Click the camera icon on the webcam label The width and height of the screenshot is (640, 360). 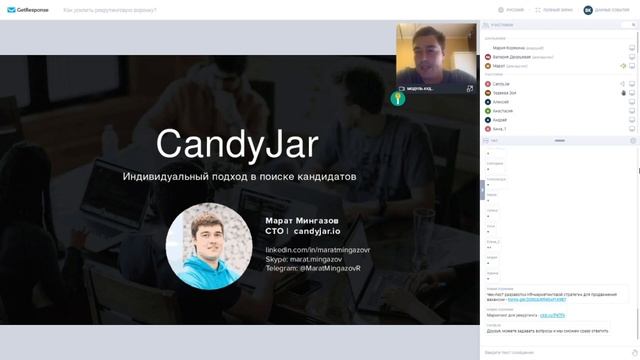pos(402,88)
